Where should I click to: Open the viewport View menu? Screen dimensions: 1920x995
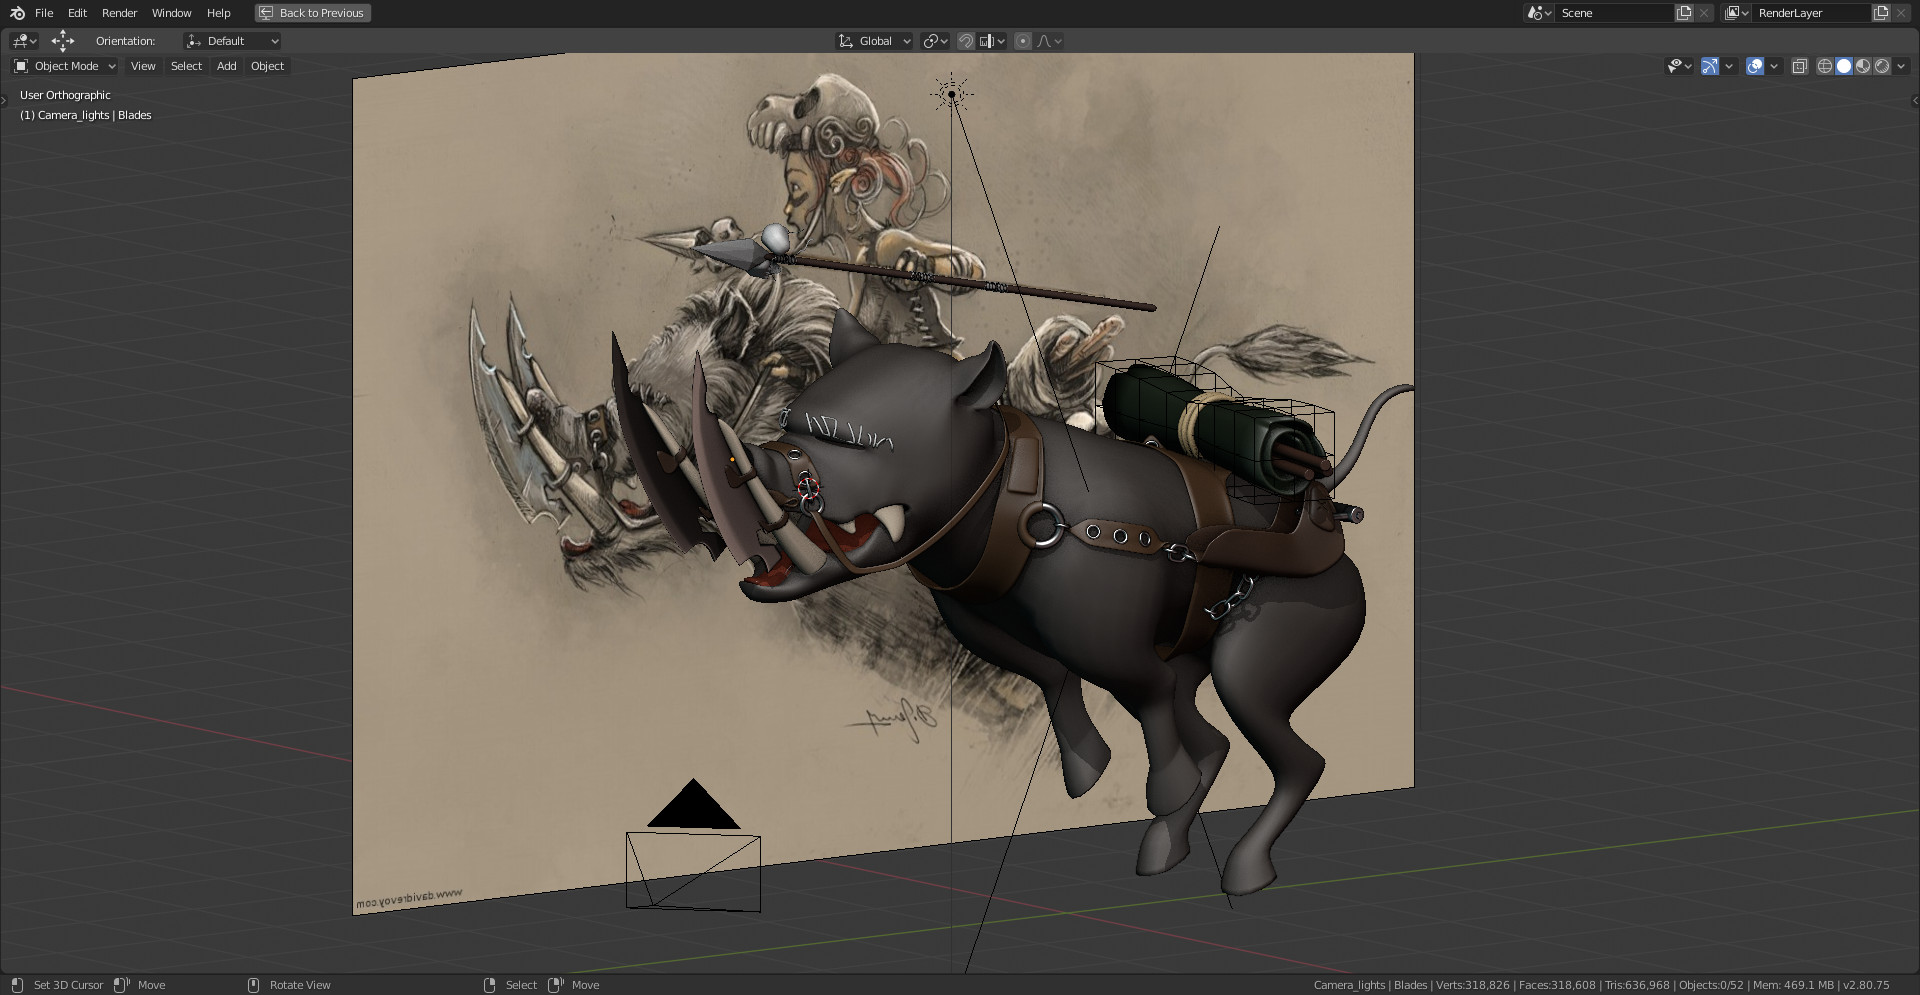click(143, 66)
